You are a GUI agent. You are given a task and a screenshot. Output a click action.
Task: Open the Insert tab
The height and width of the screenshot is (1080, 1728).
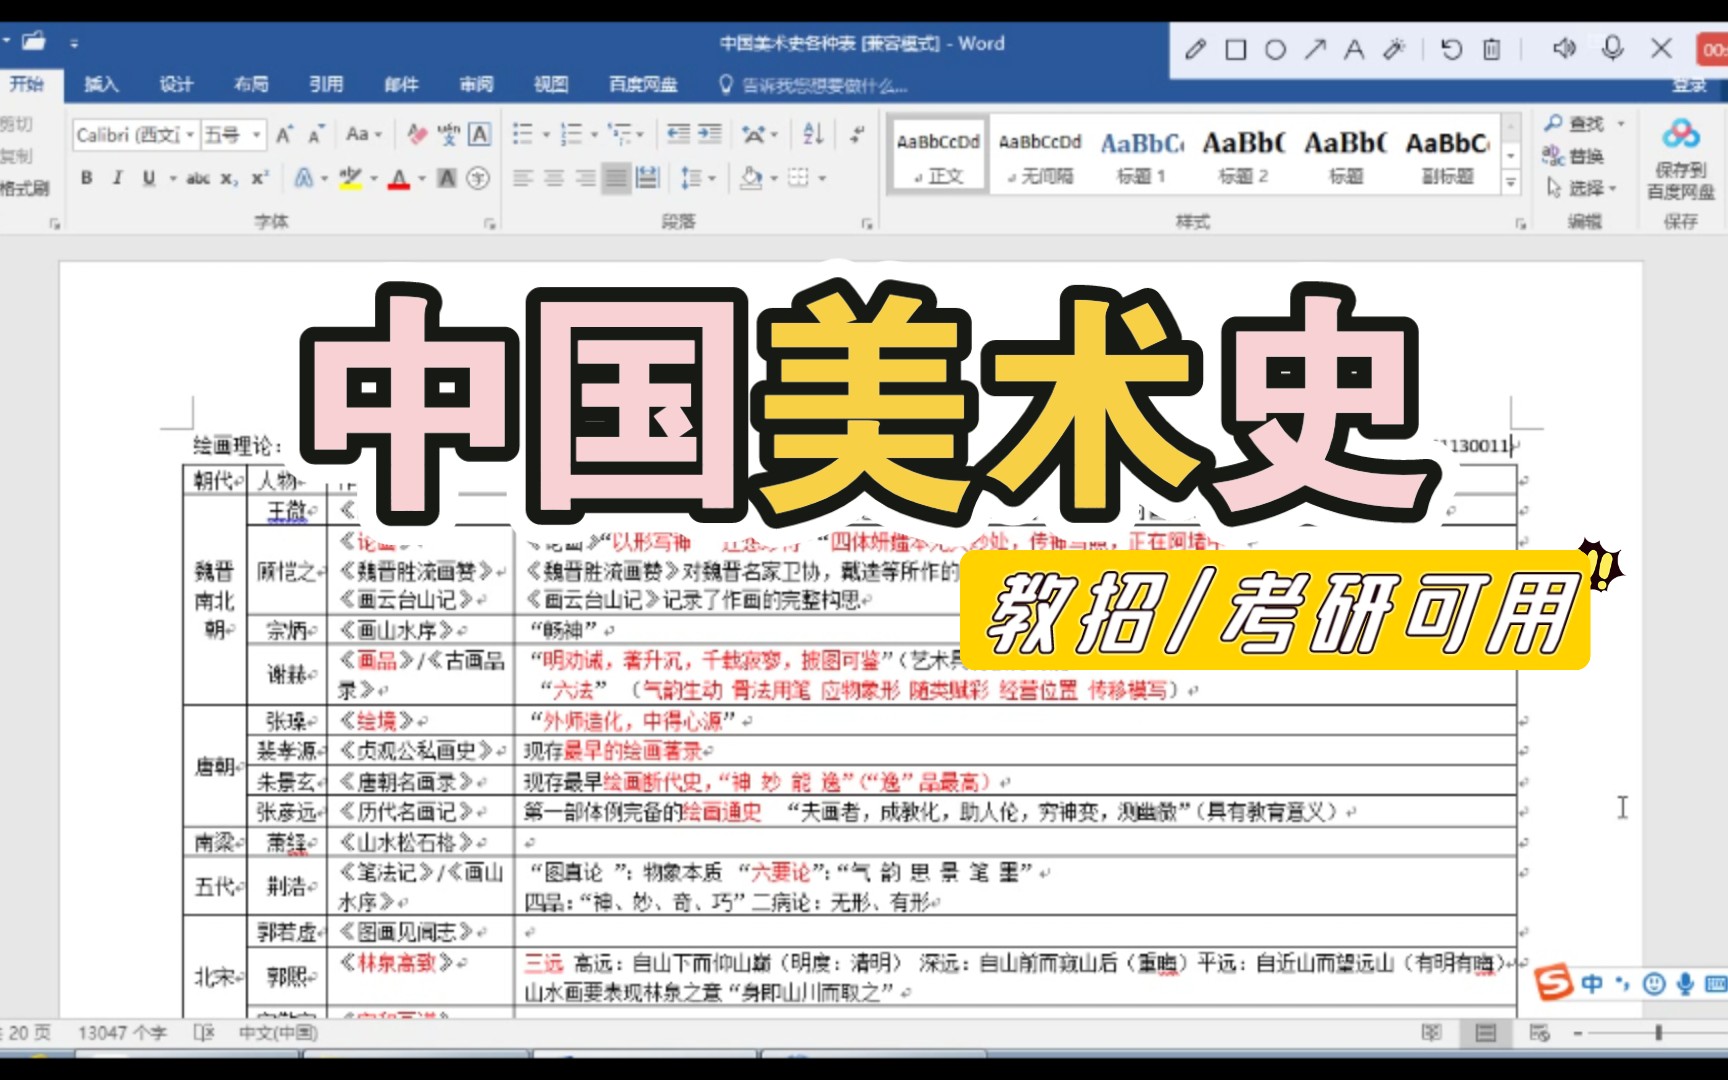click(101, 85)
